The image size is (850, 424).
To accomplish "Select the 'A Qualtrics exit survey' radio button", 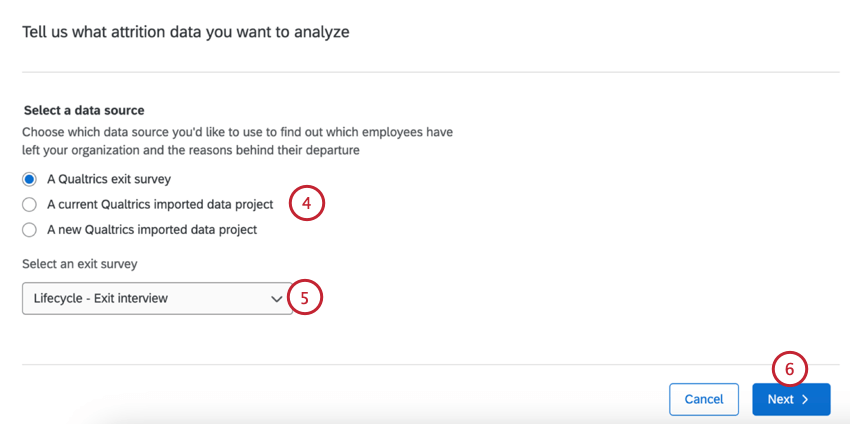I will point(29,180).
